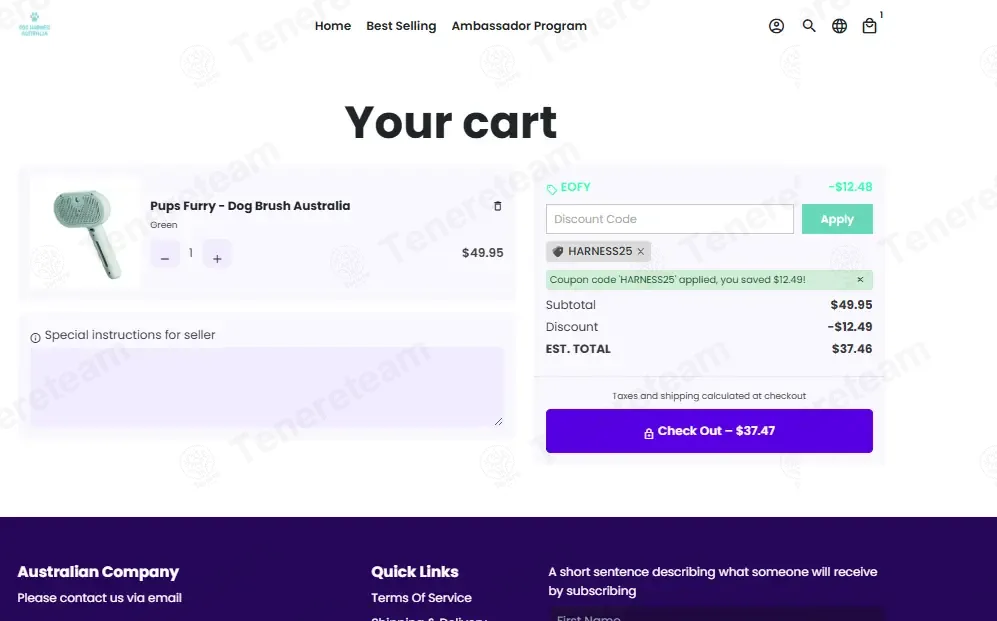Focus the Discount Code input field
Viewport: 997px width, 621px height.
pos(670,219)
